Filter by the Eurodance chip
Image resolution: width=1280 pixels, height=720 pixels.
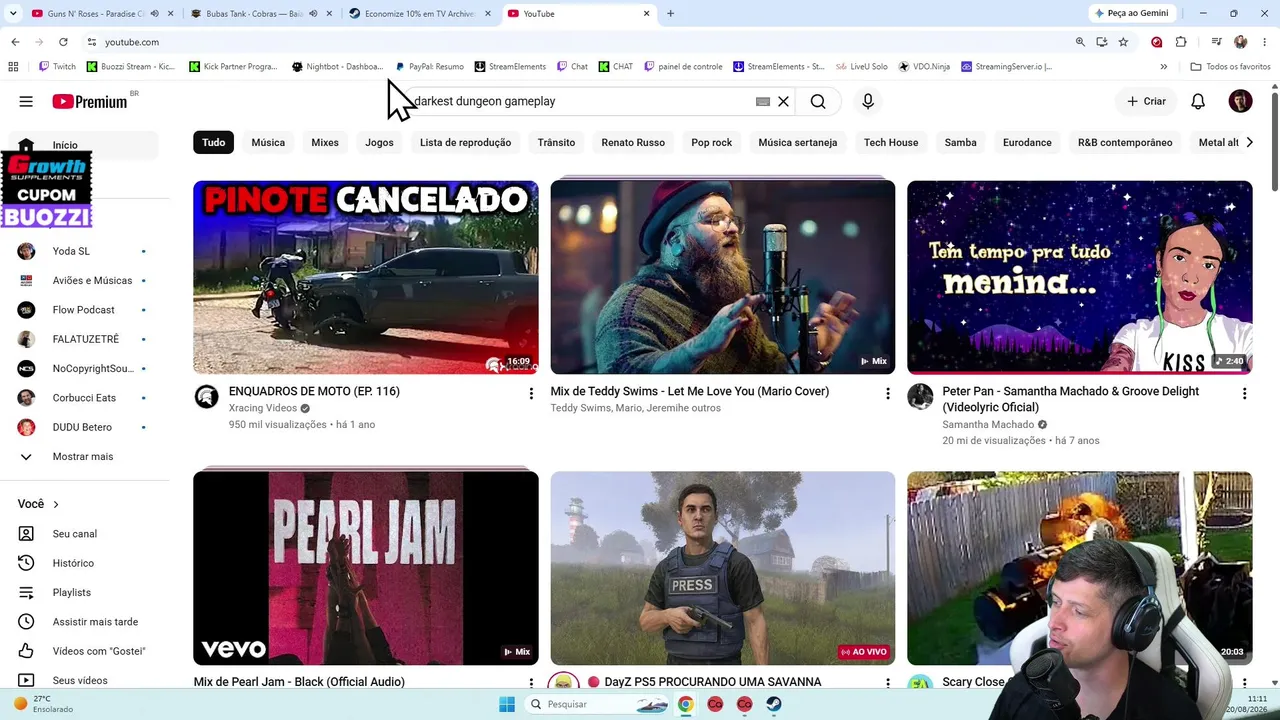1027,142
